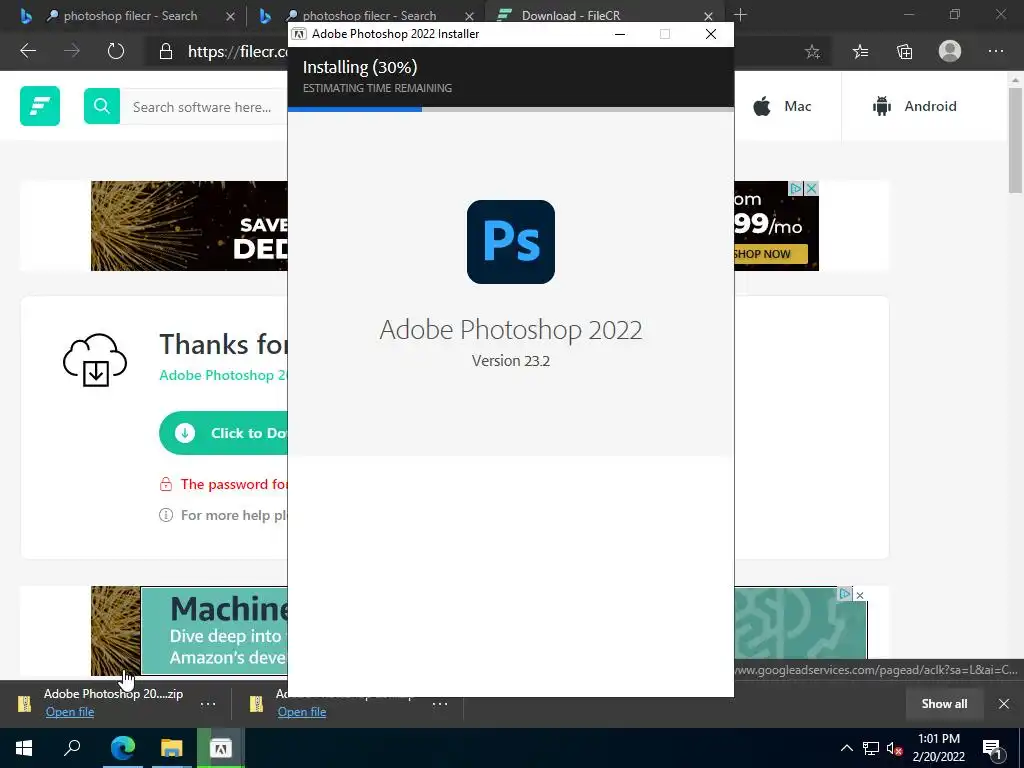
Task: Click the Edge page vertical scrollbar
Action: [1014, 140]
